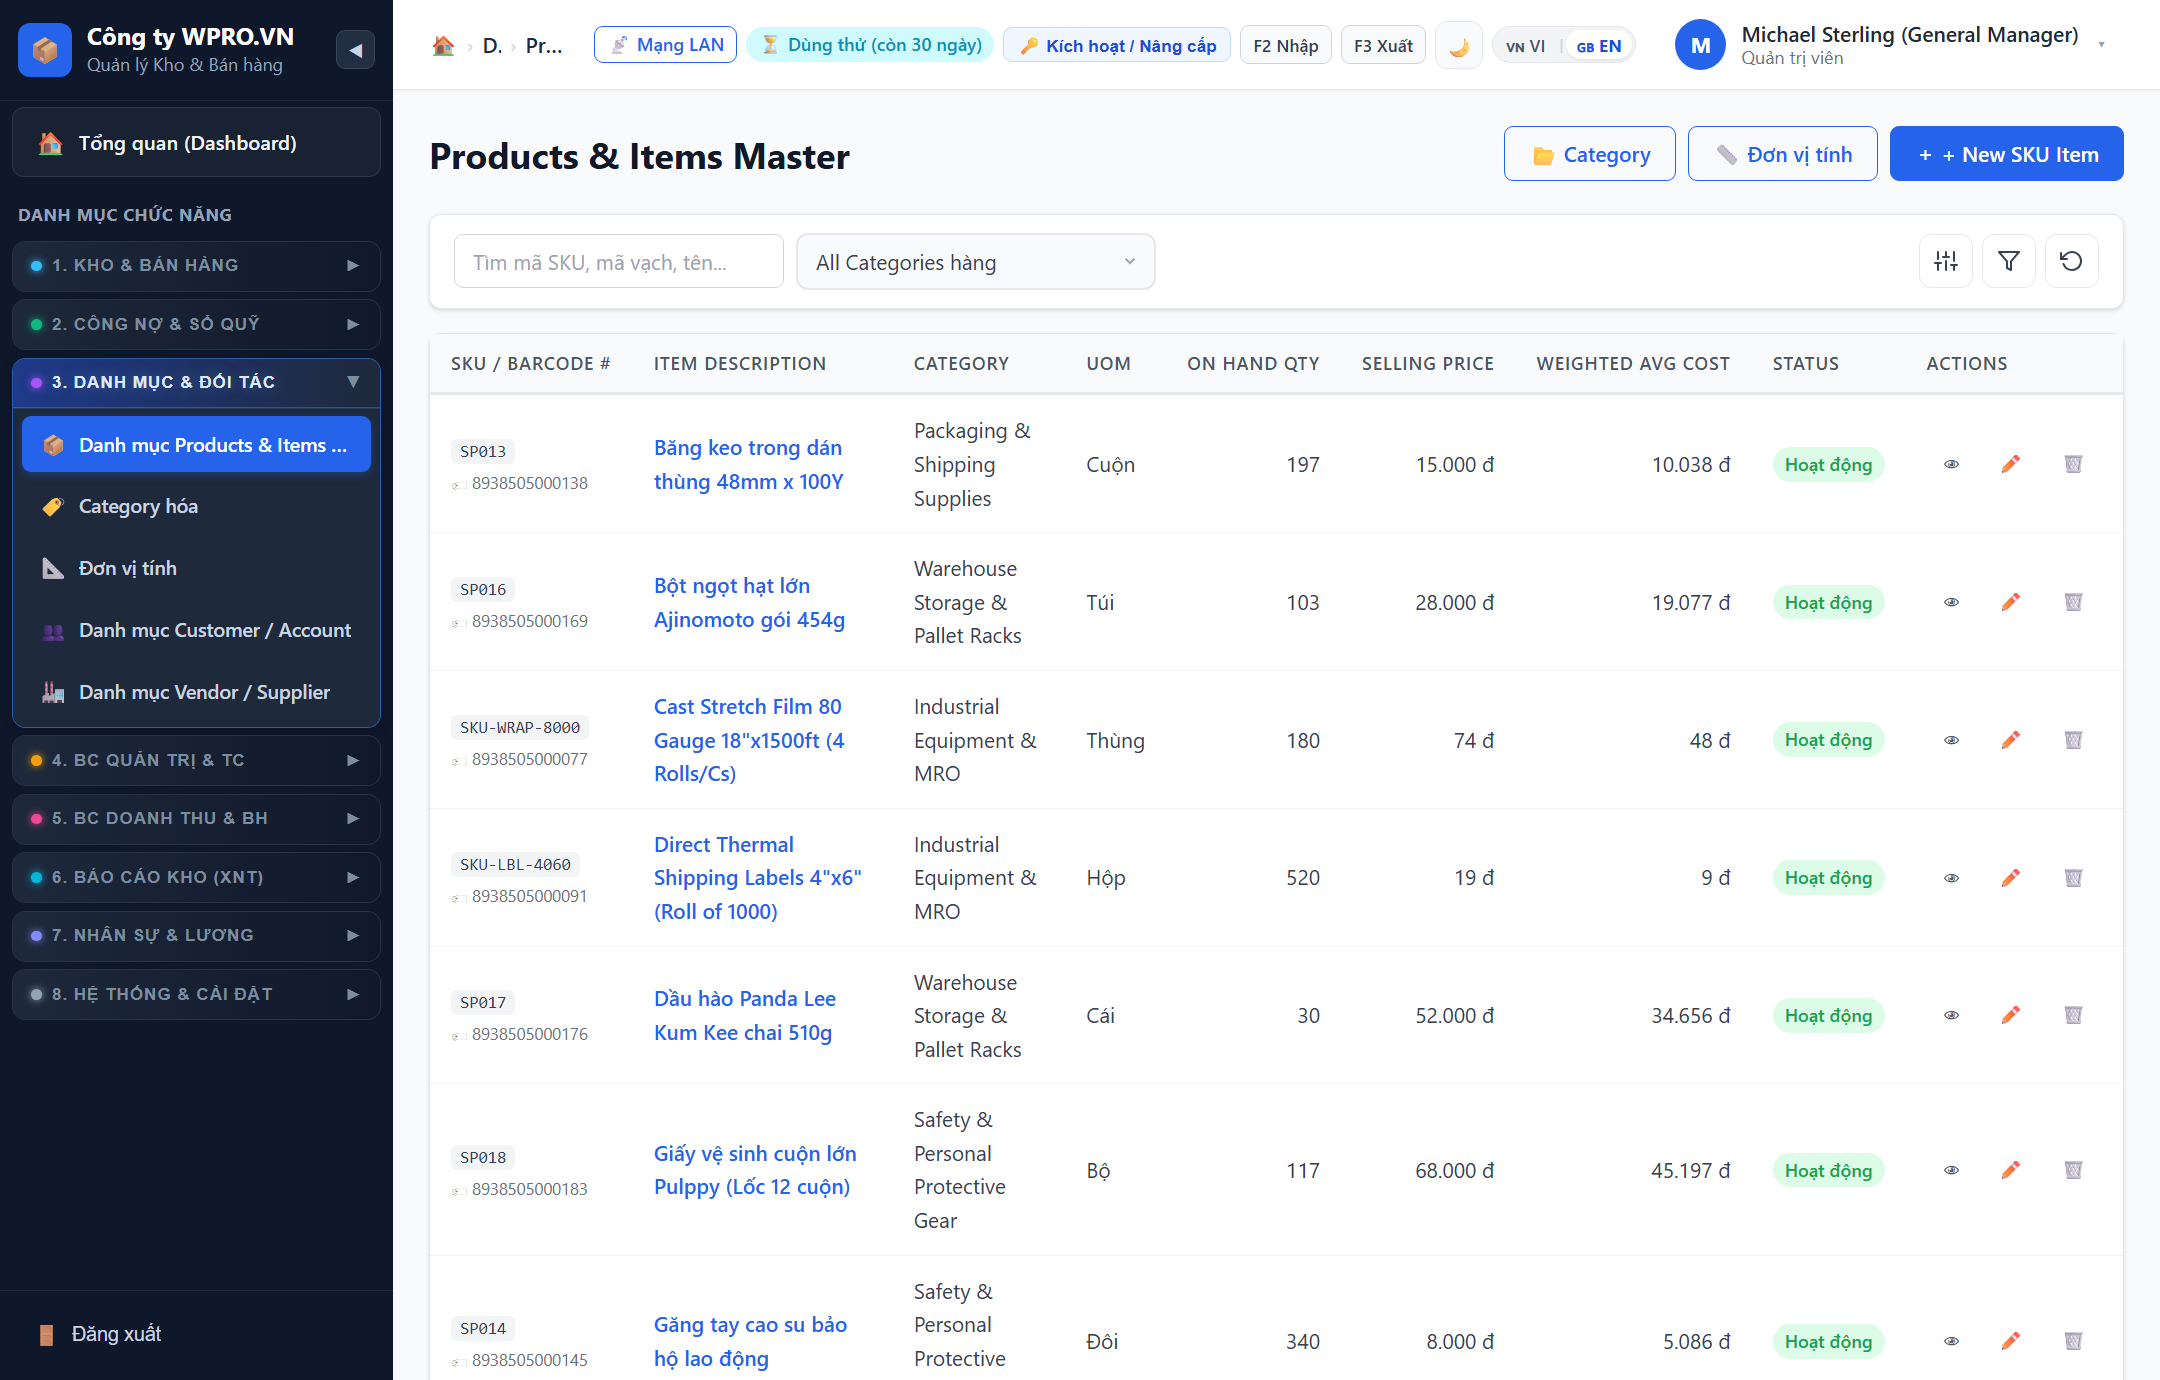View SKU-LBL-4060 details with eye icon
The width and height of the screenshot is (2160, 1380).
(x=1951, y=878)
